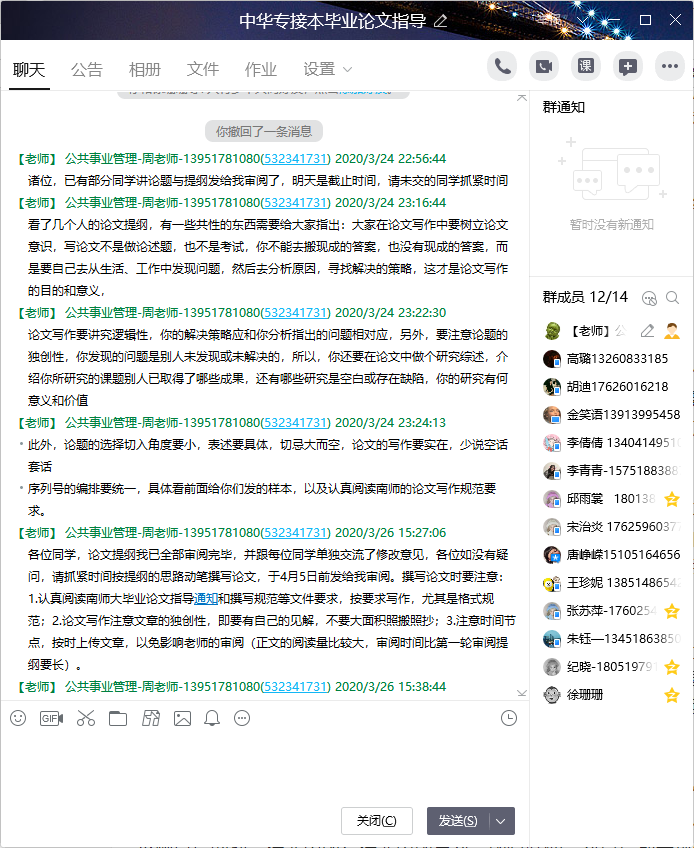The image size is (694, 848).
Task: Open the group class (课) feature
Action: click(x=586, y=67)
